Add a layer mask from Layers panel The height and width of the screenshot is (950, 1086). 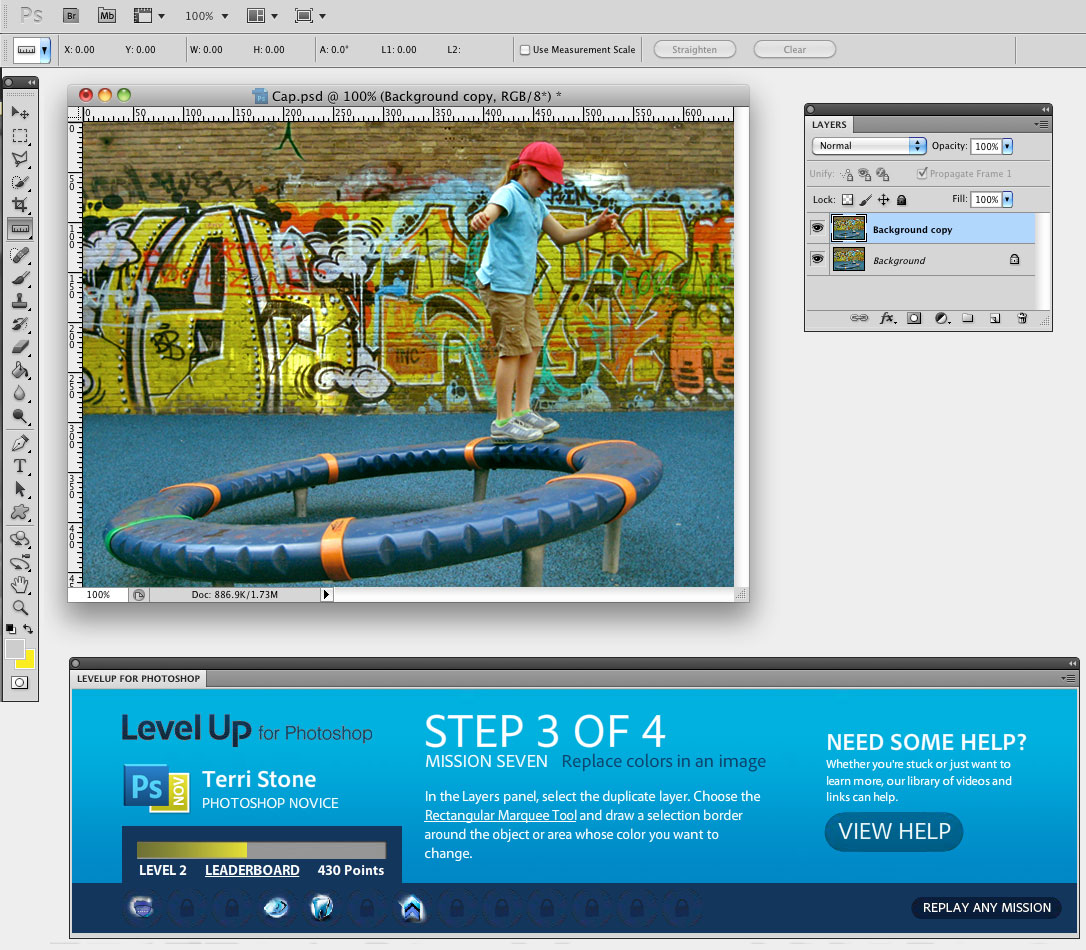tap(914, 318)
